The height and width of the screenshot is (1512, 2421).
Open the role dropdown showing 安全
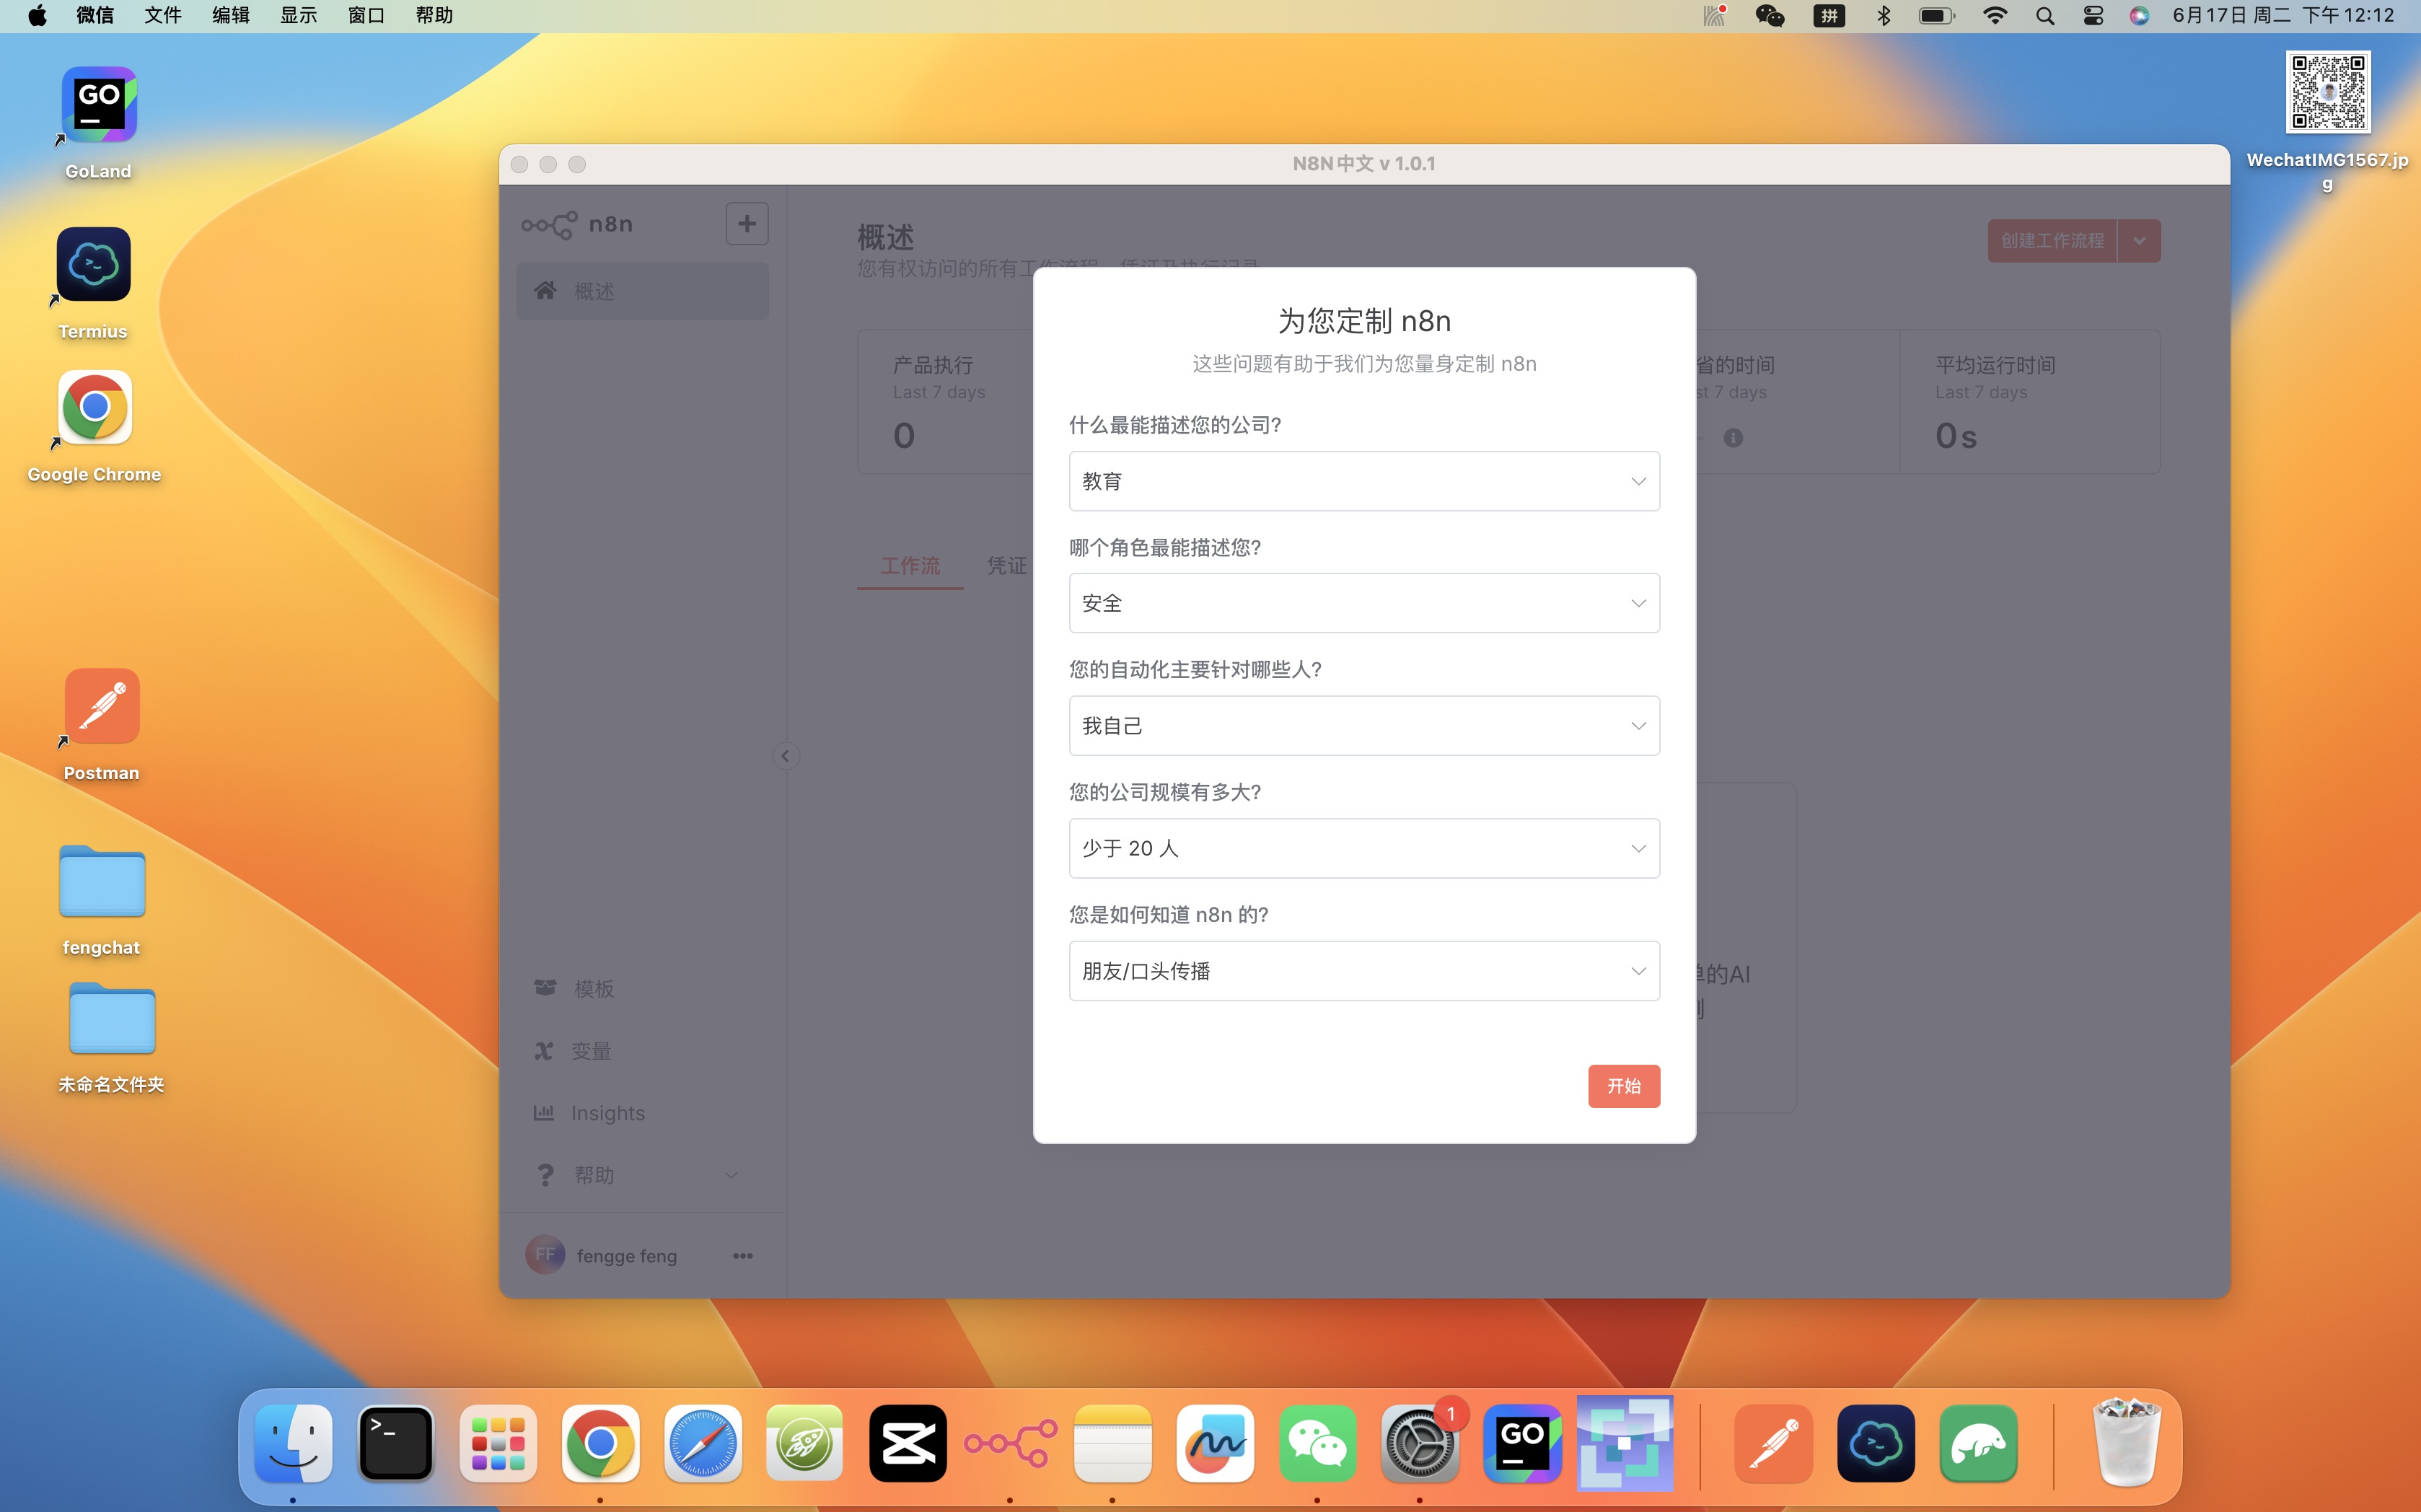pyautogui.click(x=1364, y=603)
